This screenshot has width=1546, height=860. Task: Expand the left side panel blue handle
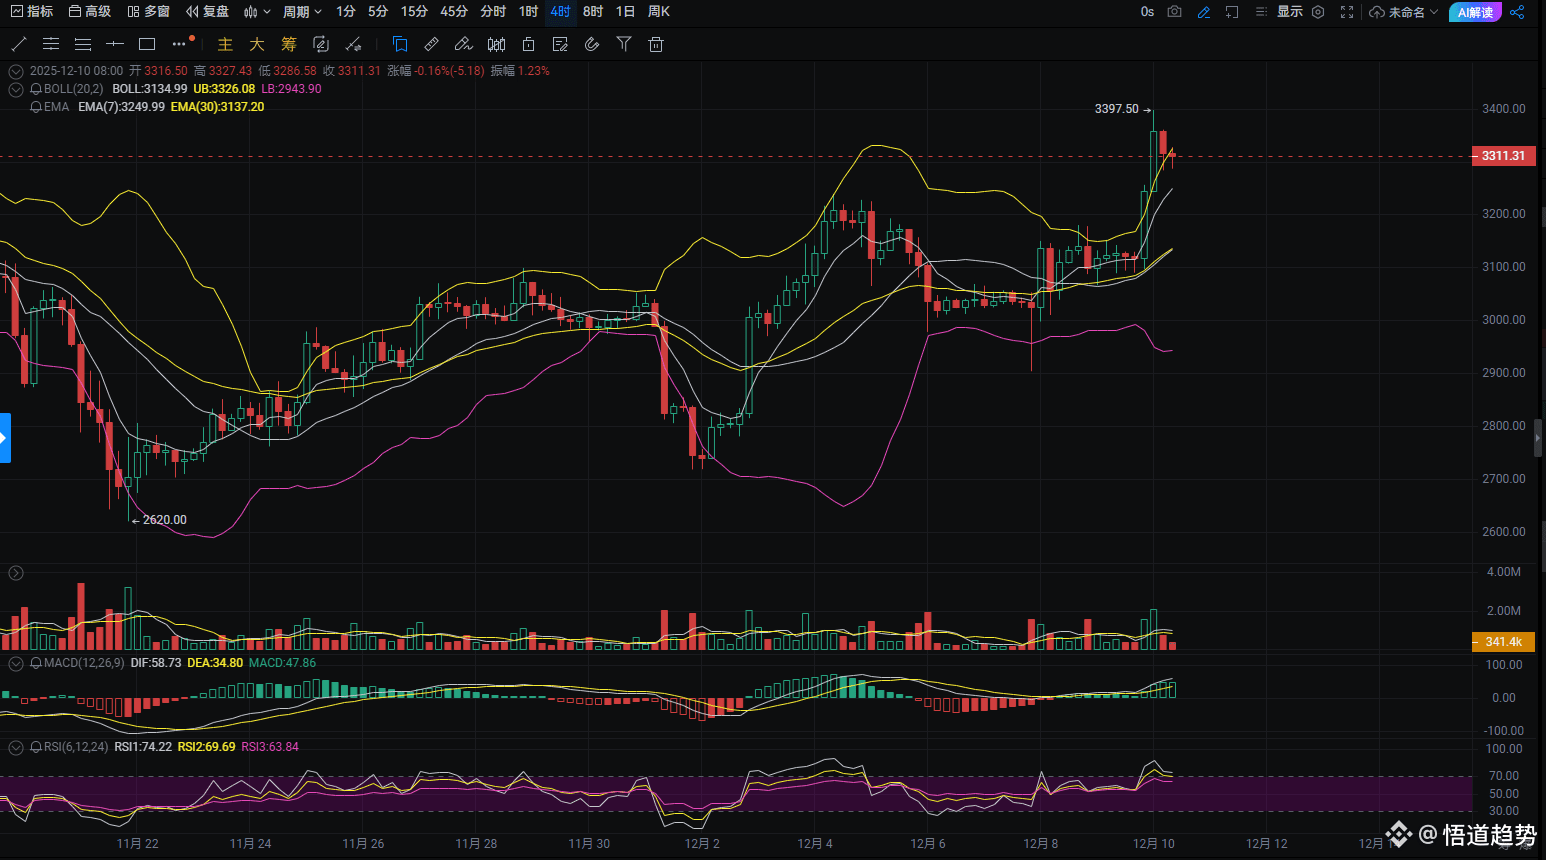click(x=5, y=438)
